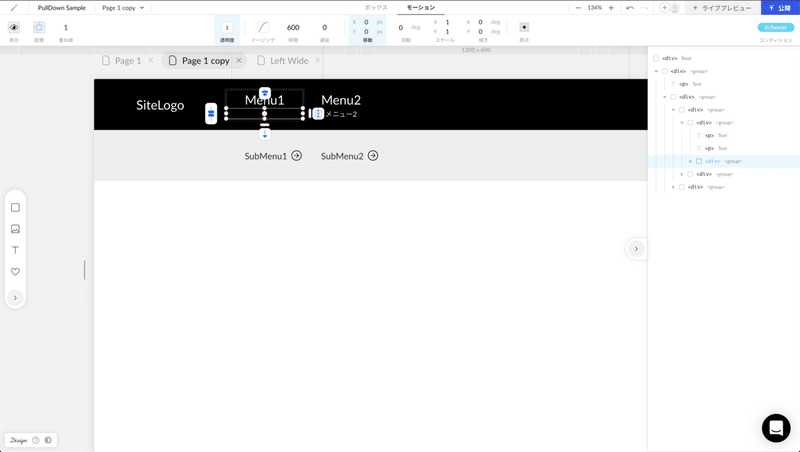
Task: Select the text tool in left toolbar
Action: pos(15,250)
